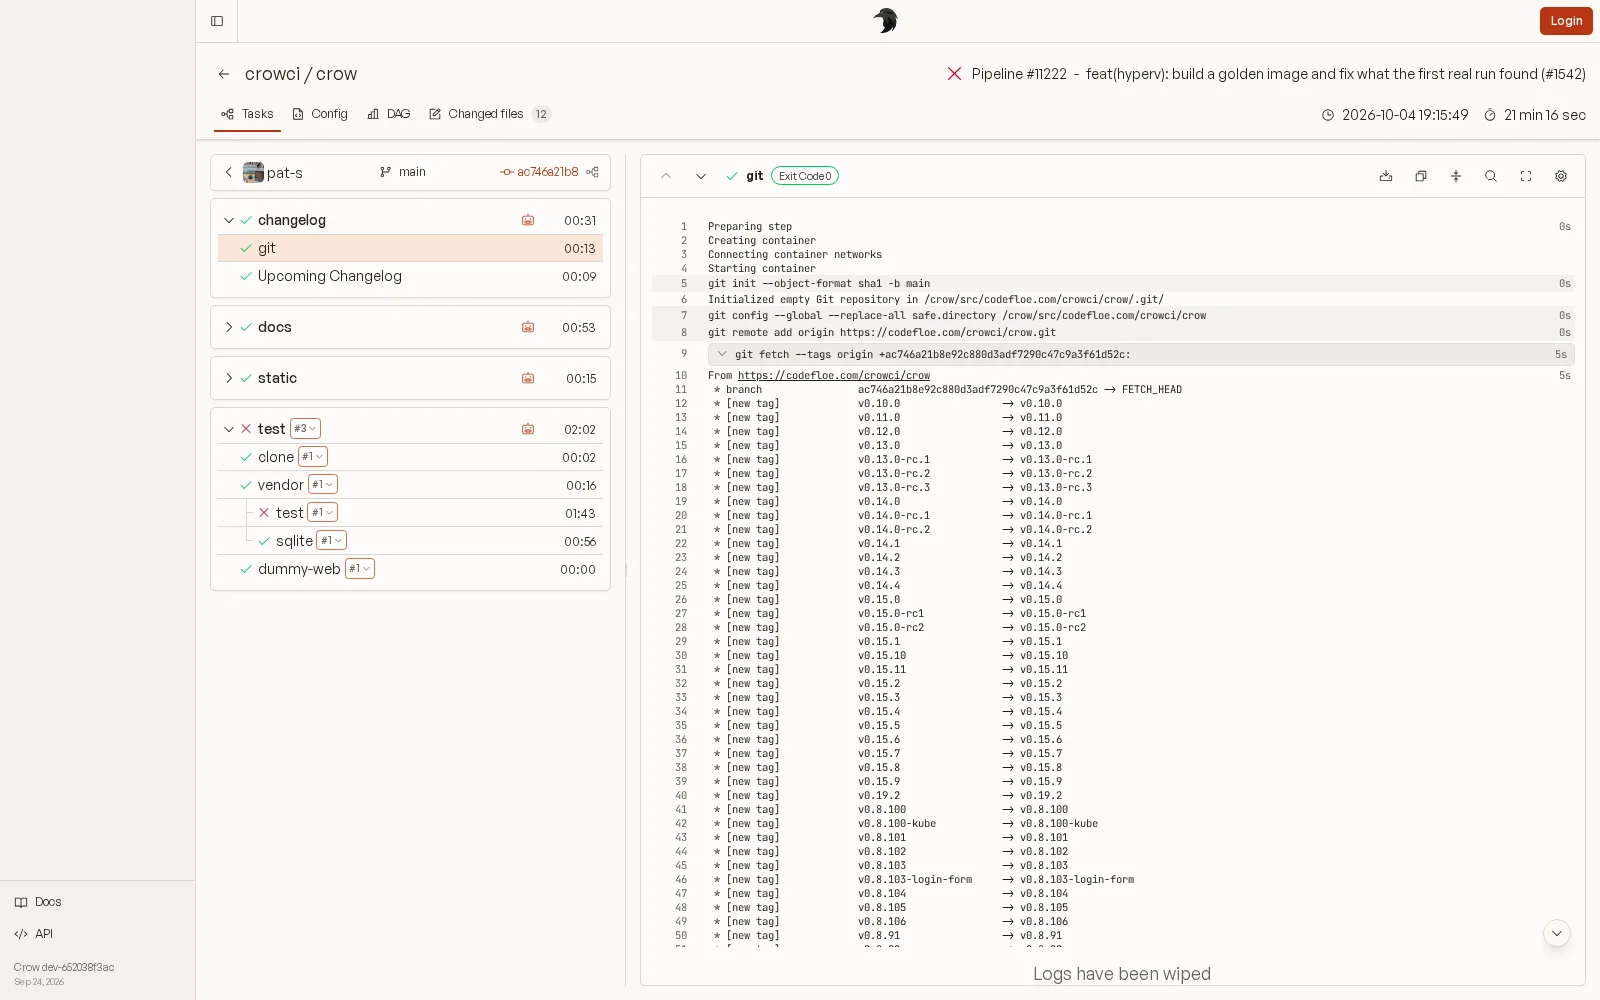
Task: Collapse the git fetch log section
Action: pos(722,354)
